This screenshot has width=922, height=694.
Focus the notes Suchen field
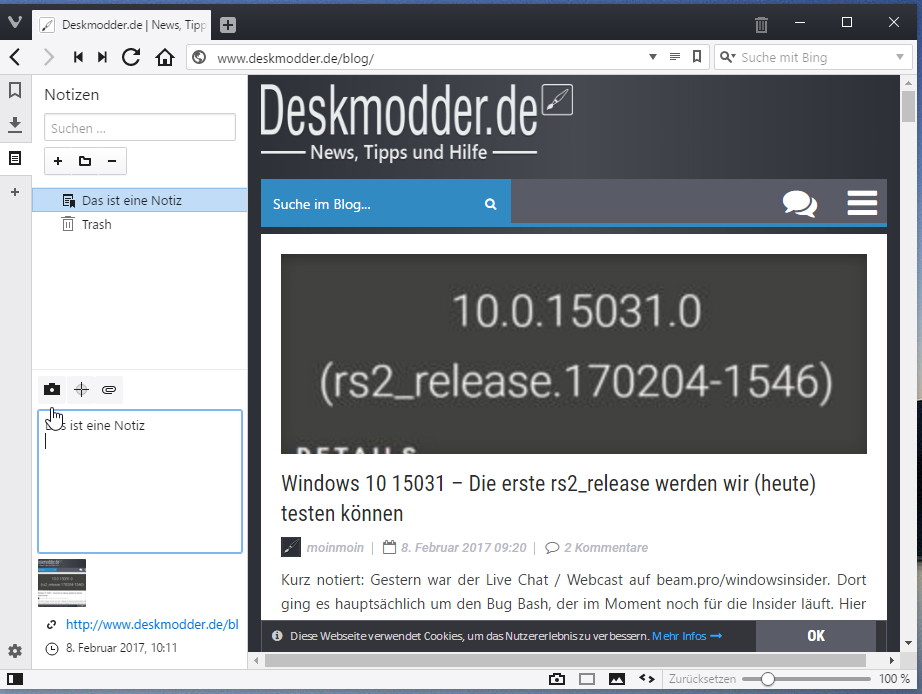[140, 128]
